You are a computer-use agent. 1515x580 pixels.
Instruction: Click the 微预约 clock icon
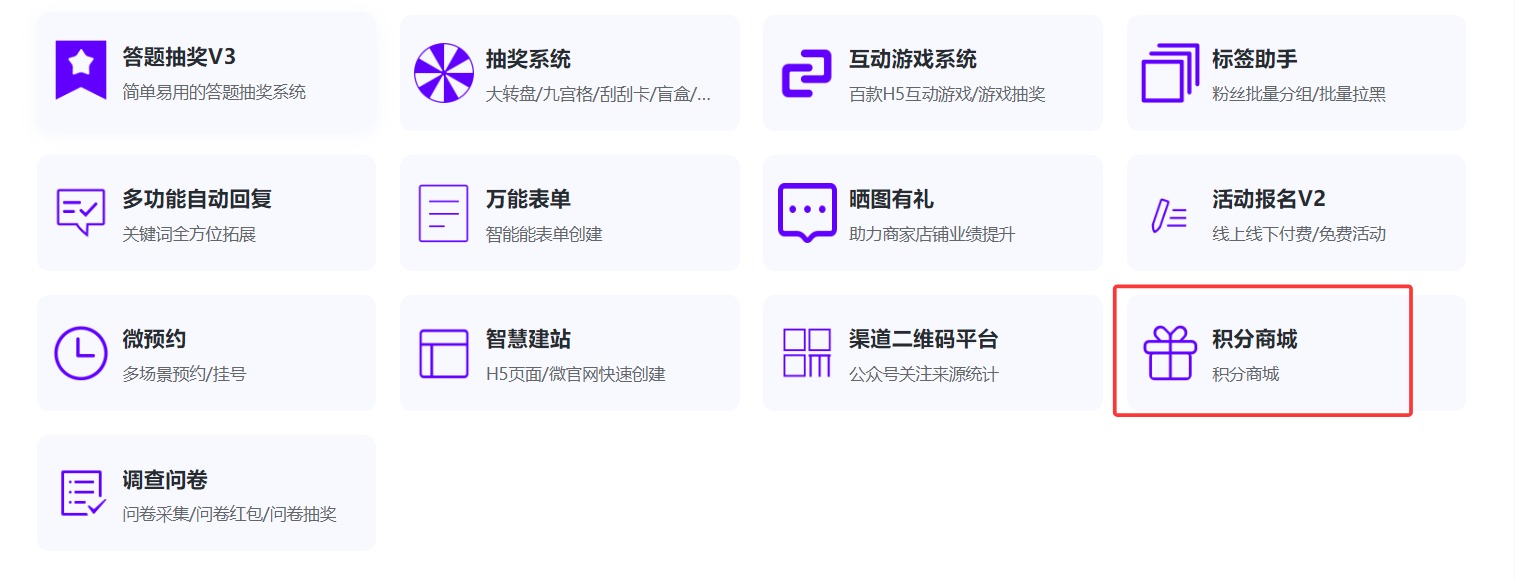pyautogui.click(x=81, y=352)
